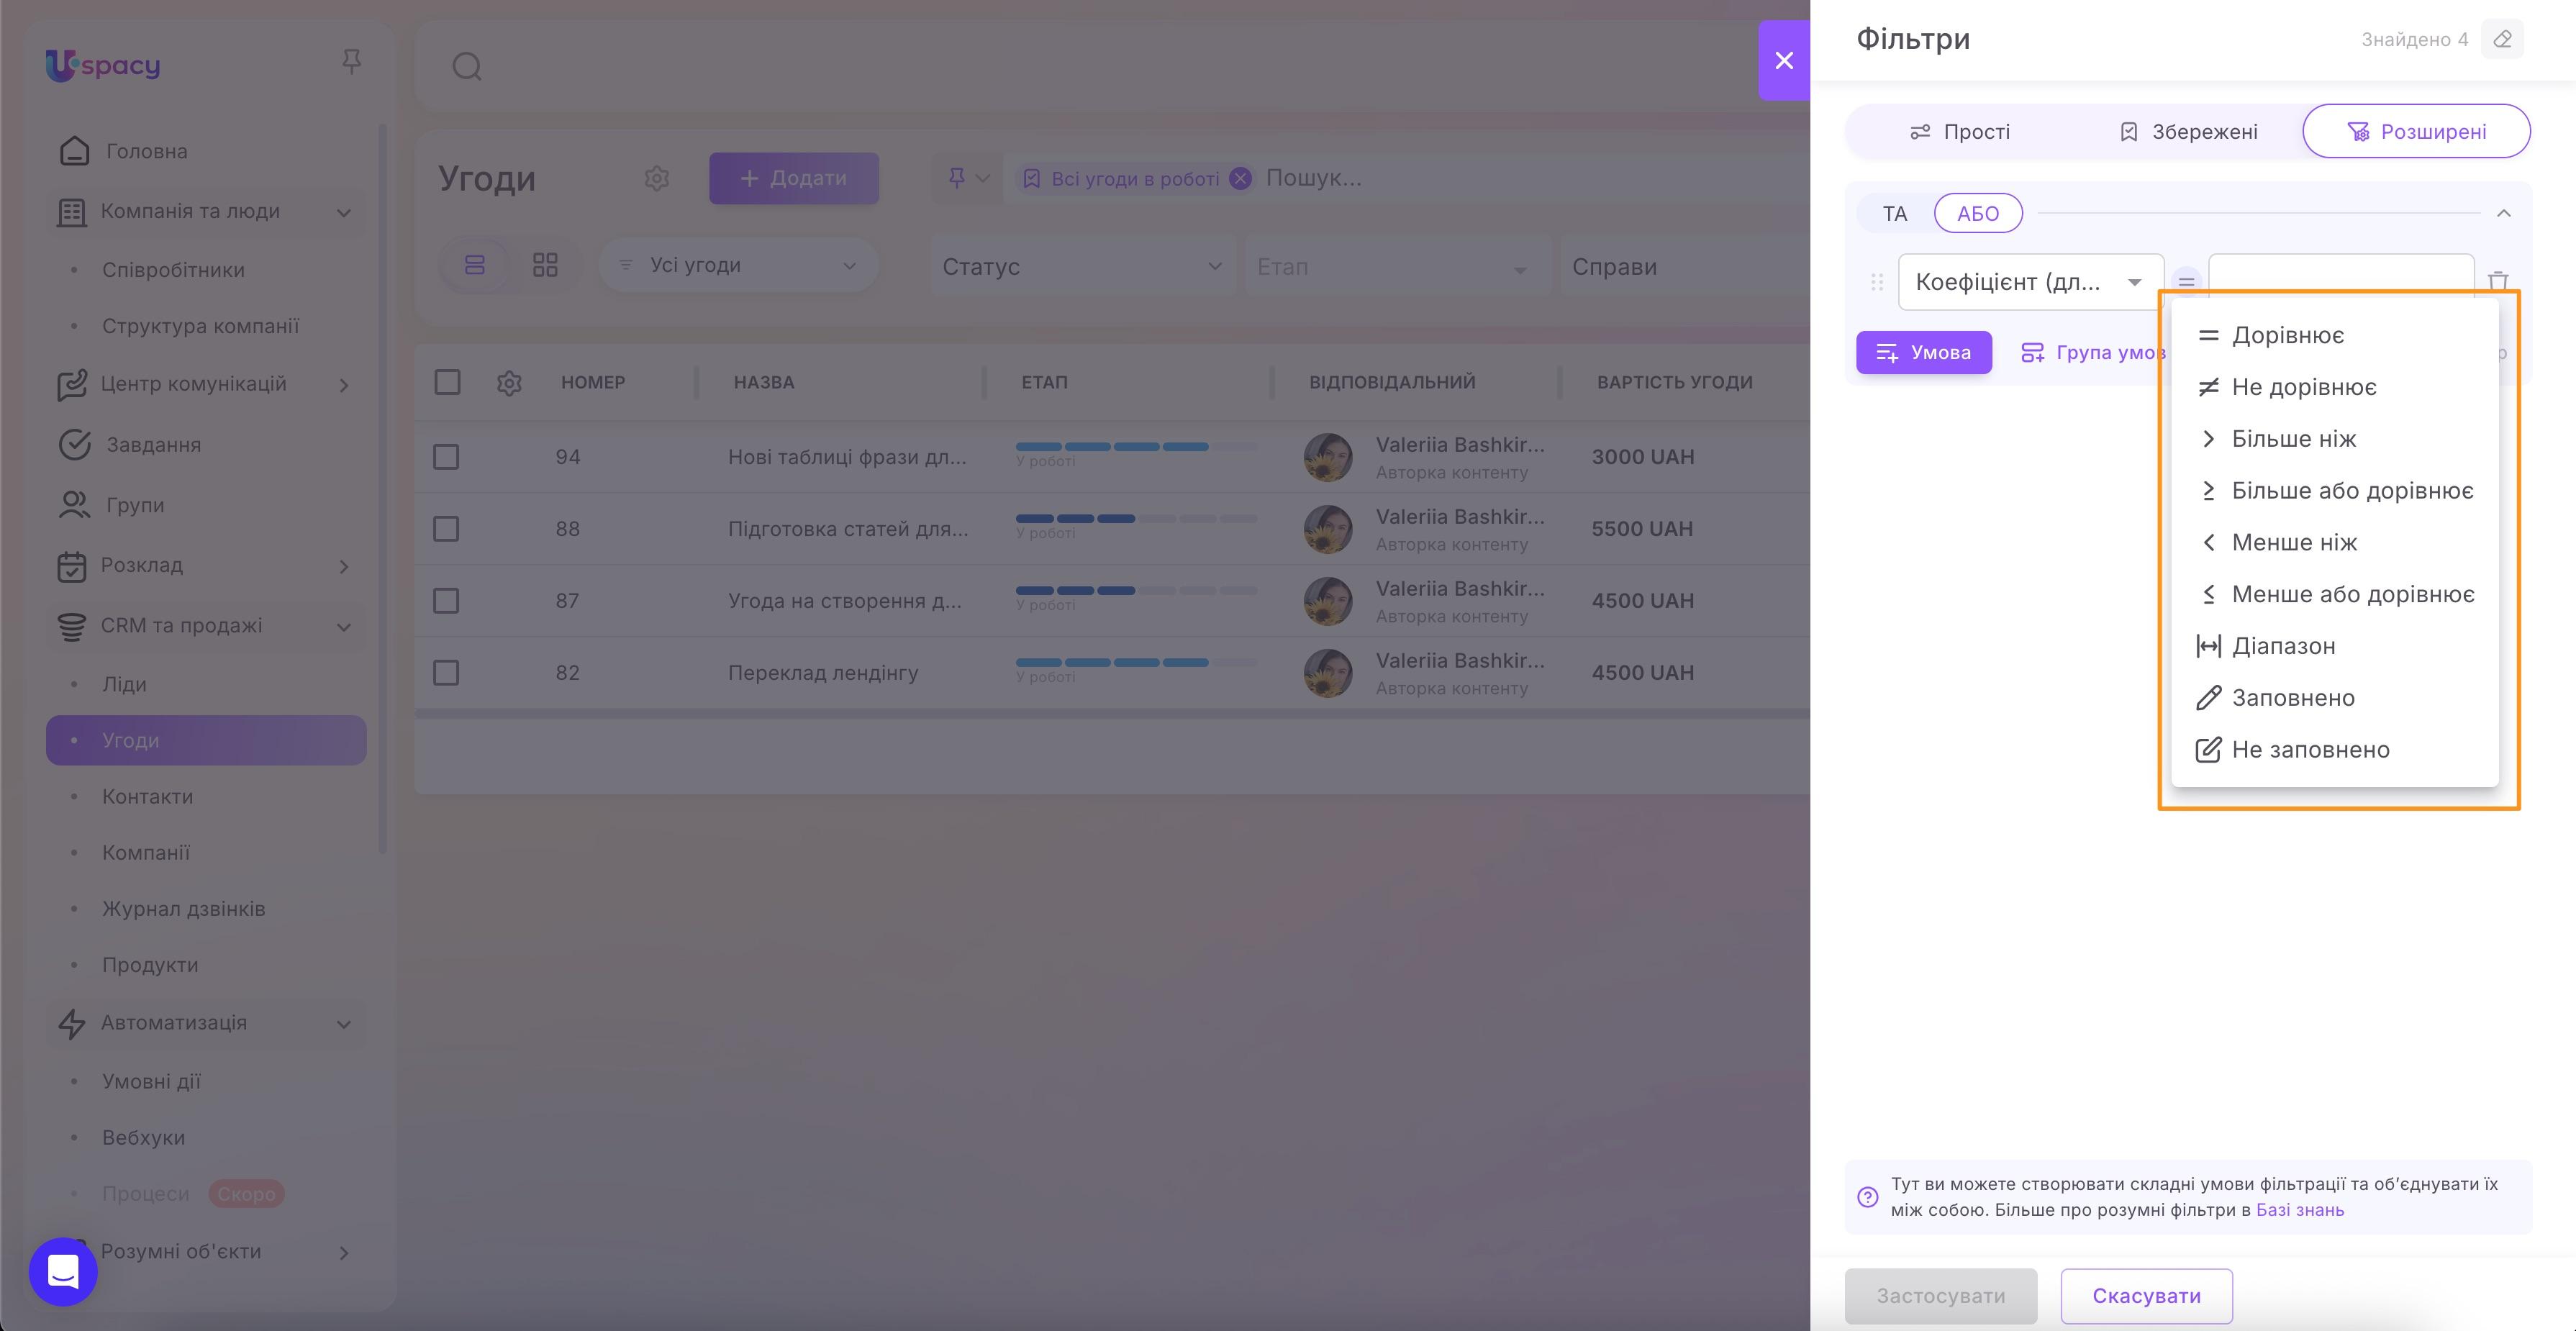The height and width of the screenshot is (1331, 2576).
Task: Collapse the CRM та продажі section
Action: tap(344, 626)
